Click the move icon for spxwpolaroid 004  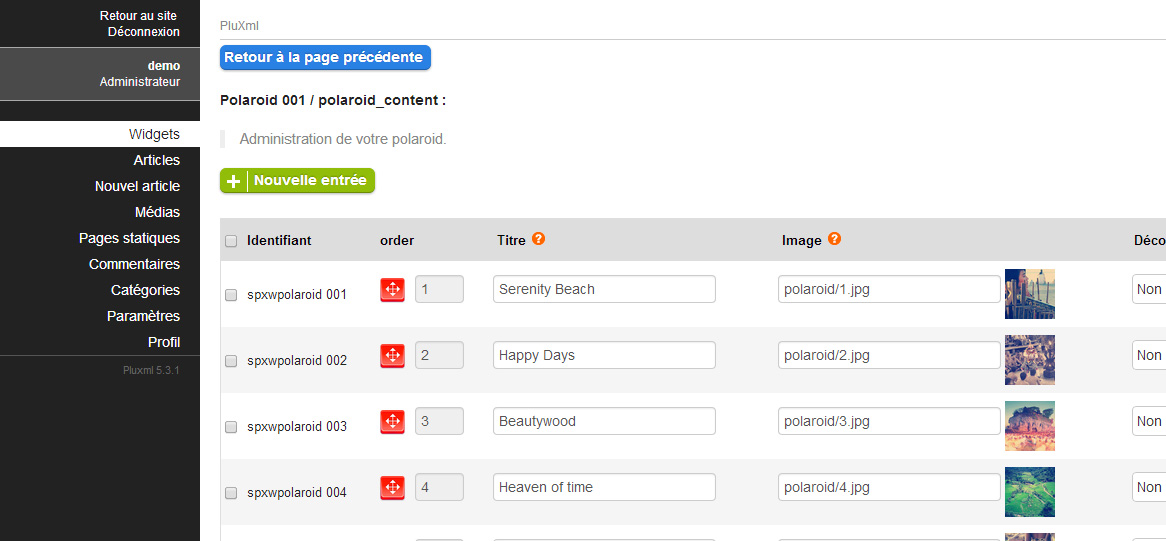[x=392, y=487]
